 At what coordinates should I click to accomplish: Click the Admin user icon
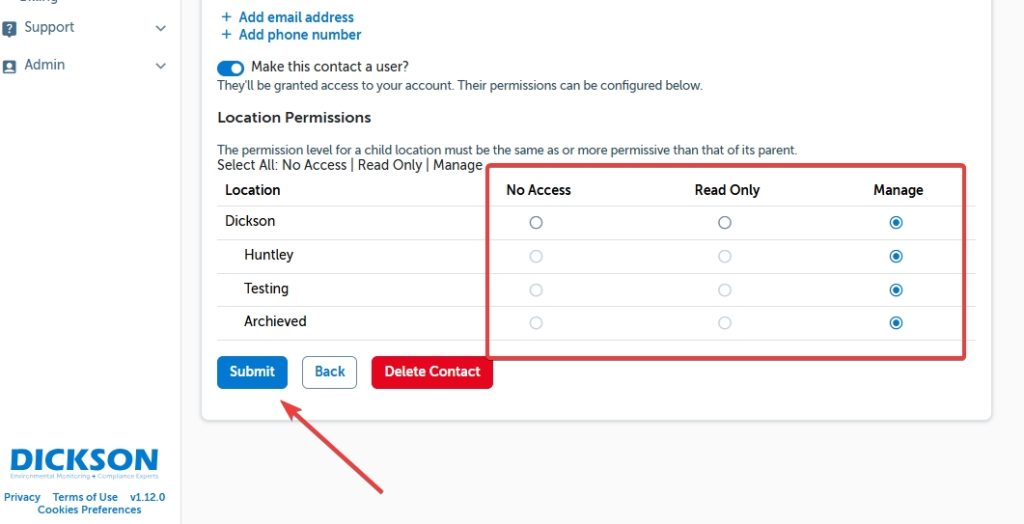point(10,66)
